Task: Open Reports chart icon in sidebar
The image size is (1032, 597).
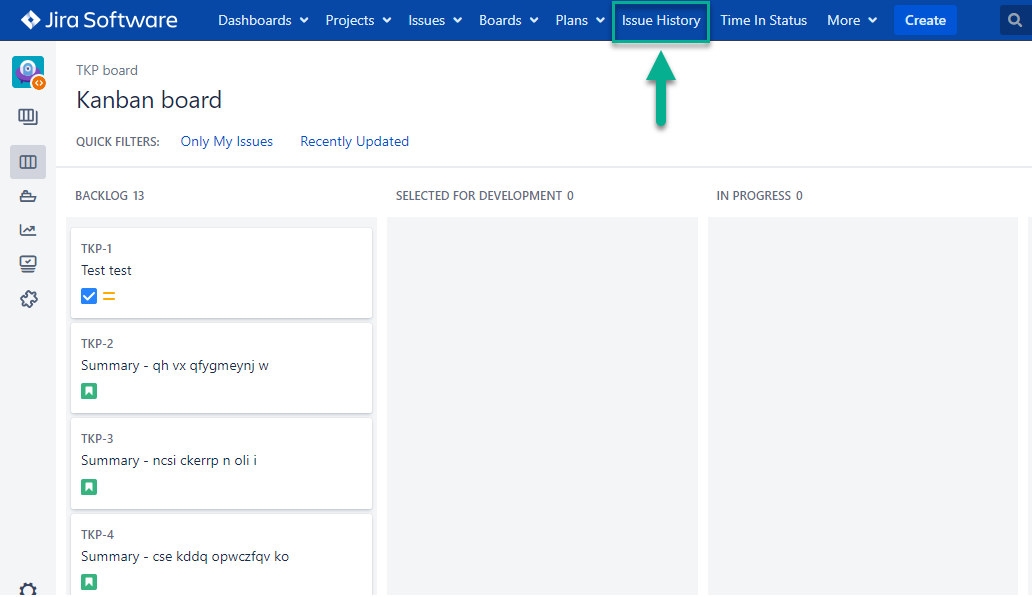Action: click(28, 230)
